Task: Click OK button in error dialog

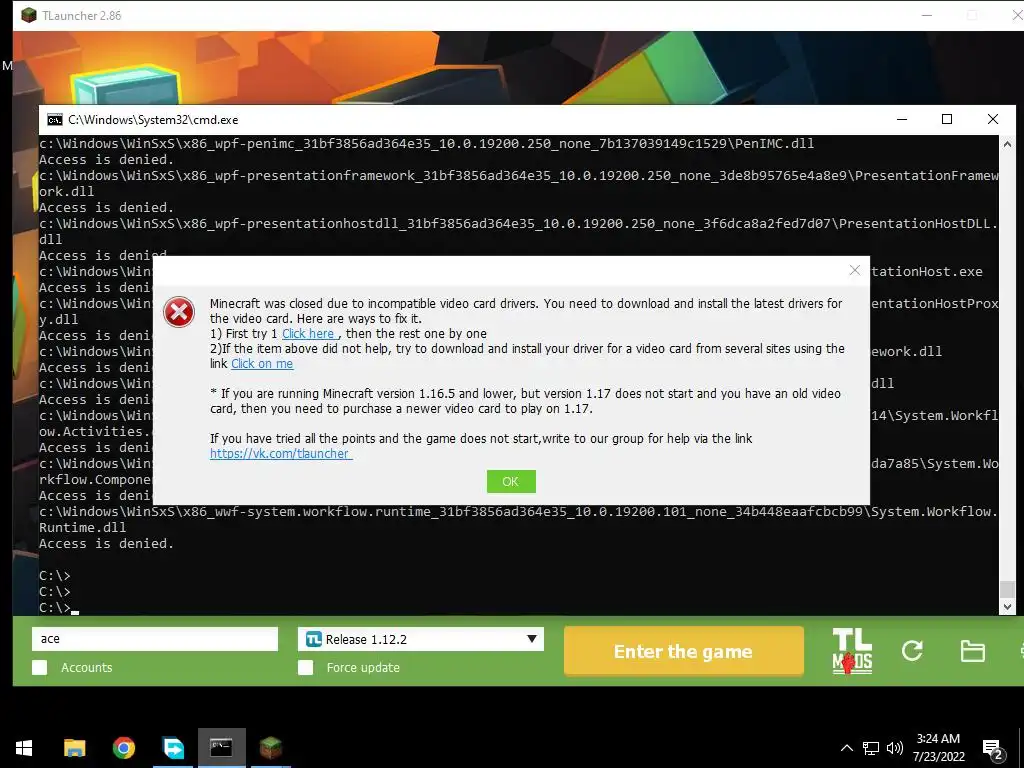Action: click(511, 481)
